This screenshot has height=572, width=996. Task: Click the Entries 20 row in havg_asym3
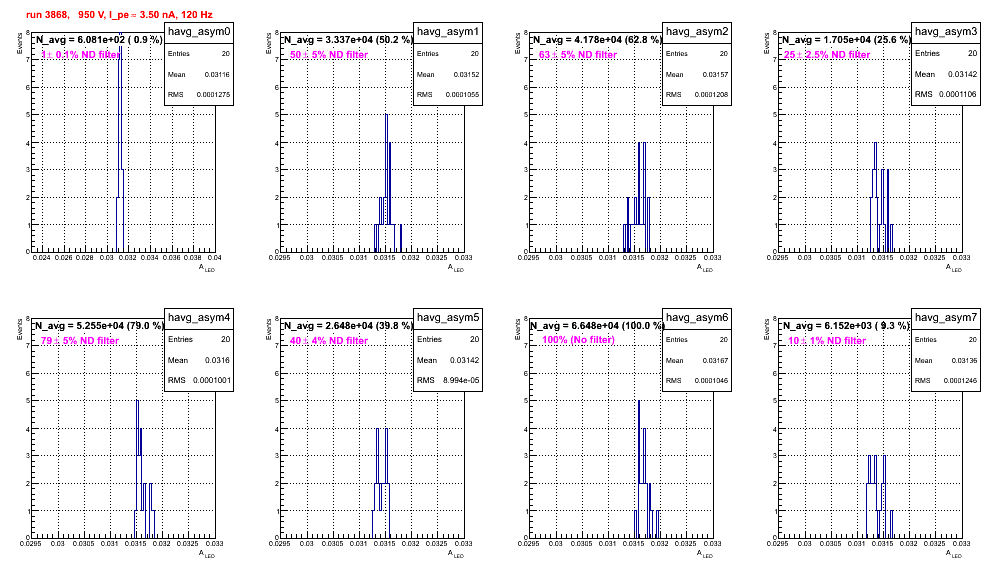click(x=946, y=53)
